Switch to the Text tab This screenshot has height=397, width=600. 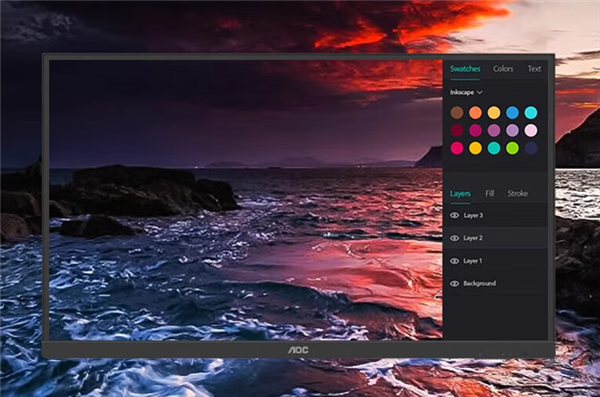coord(534,69)
